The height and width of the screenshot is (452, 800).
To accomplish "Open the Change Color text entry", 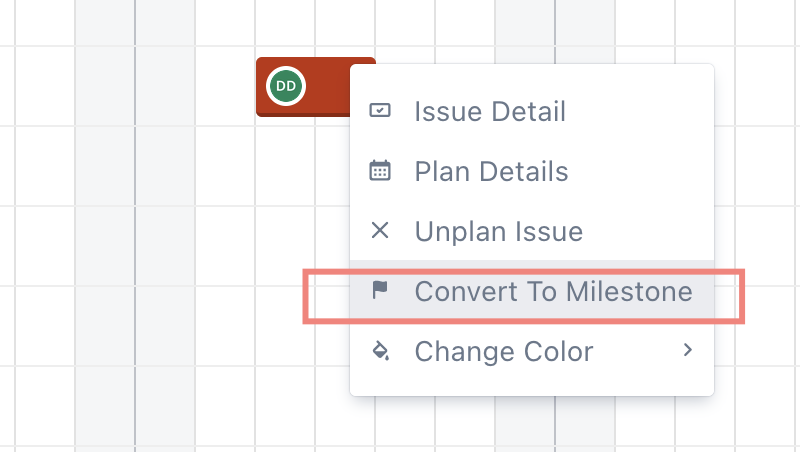I will (x=504, y=351).
